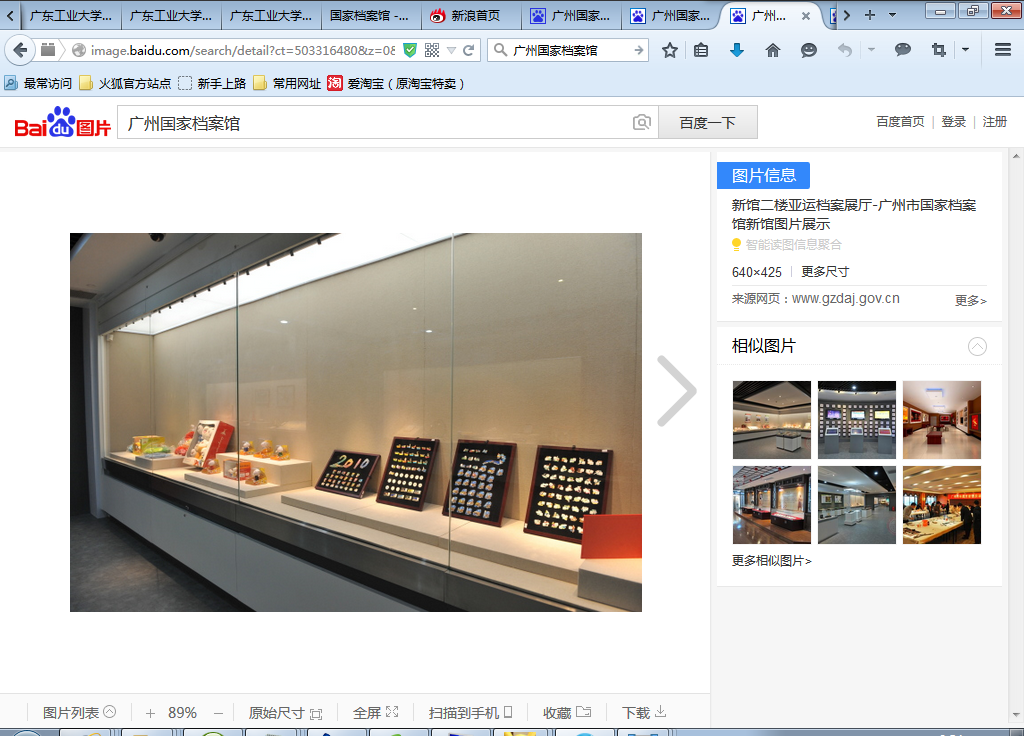Open Firefox downloads arrow icon
Viewport: 1024px width, 736px height.
(x=737, y=50)
